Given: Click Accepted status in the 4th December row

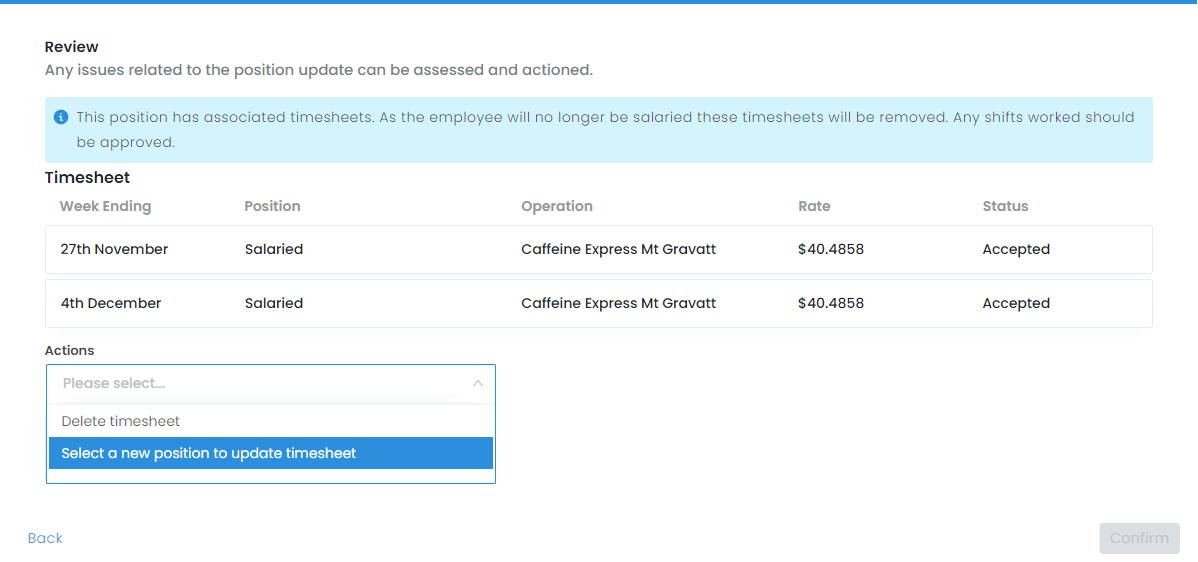Looking at the screenshot, I should [x=1016, y=303].
